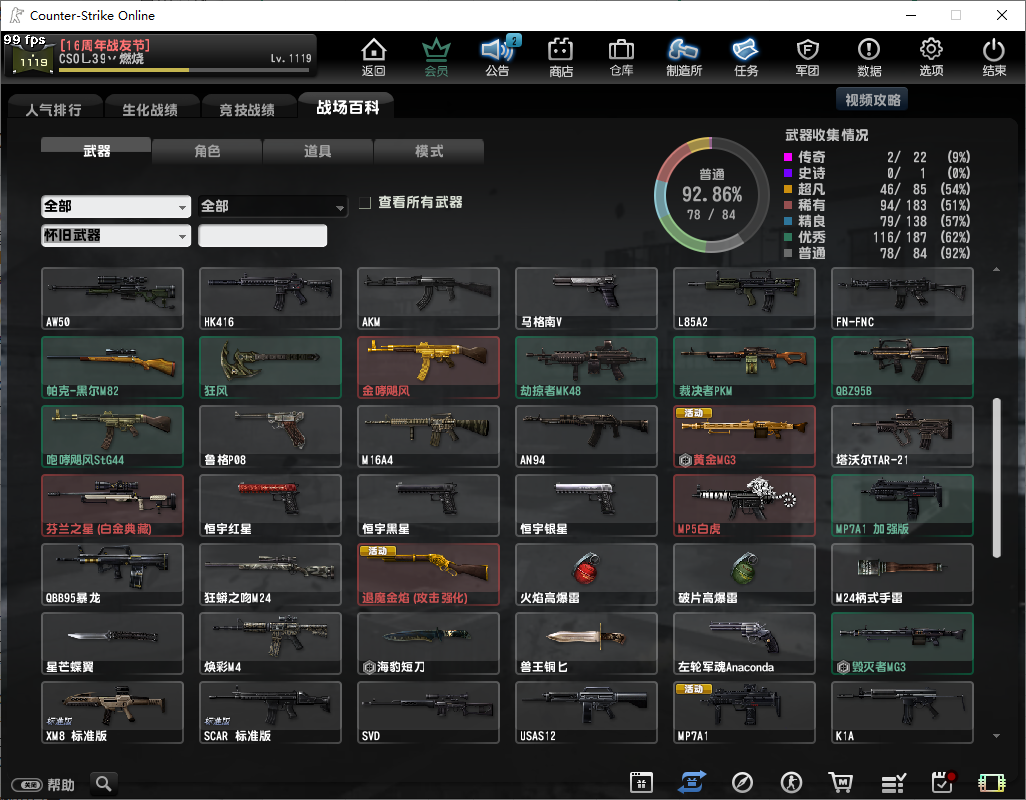Click the 返回 home icon
The image size is (1026, 800).
[x=374, y=57]
